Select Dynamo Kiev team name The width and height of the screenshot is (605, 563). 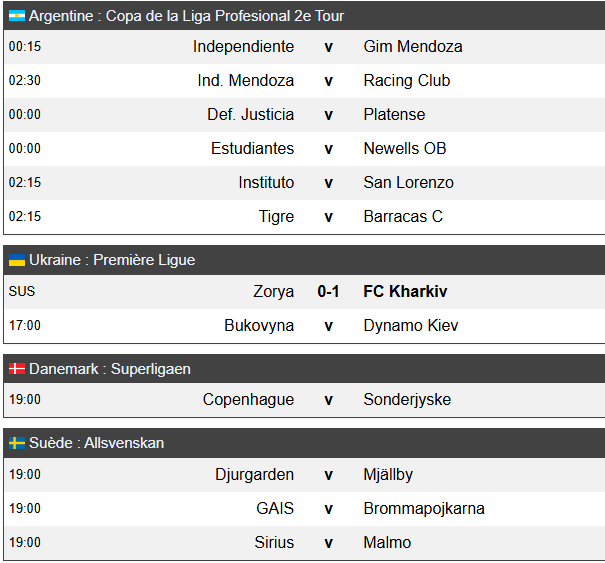click(x=411, y=326)
